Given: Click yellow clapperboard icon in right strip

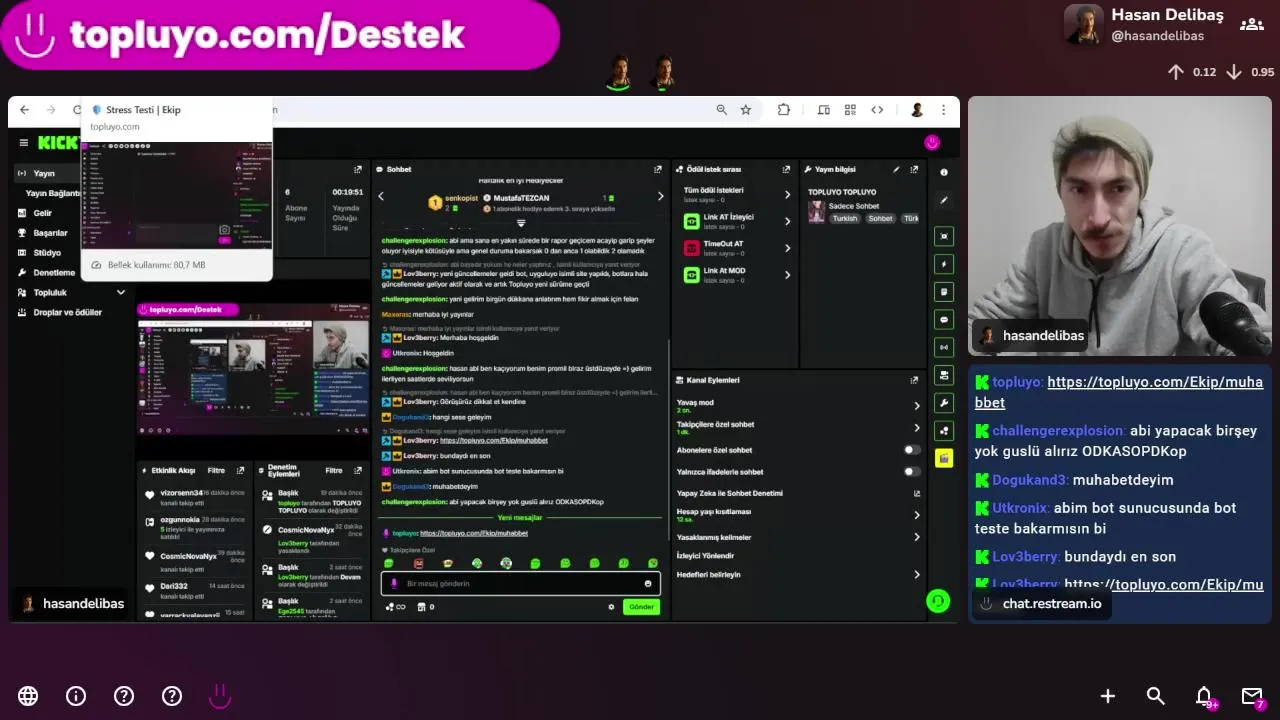Looking at the screenshot, I should click(x=944, y=458).
